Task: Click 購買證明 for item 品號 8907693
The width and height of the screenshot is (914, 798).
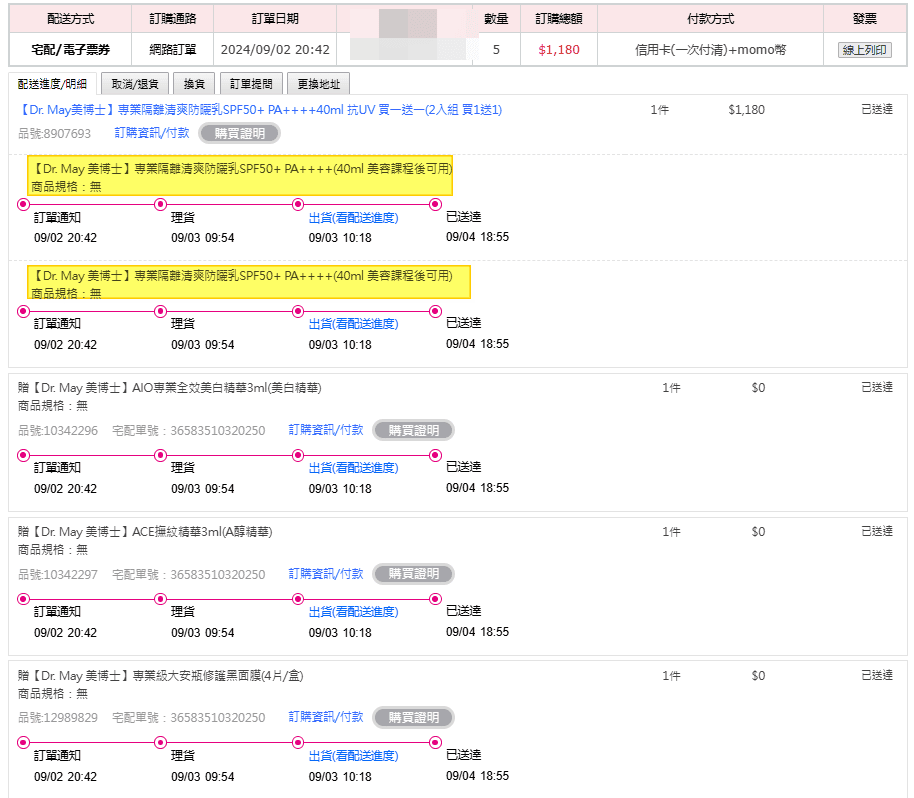Action: [x=239, y=133]
